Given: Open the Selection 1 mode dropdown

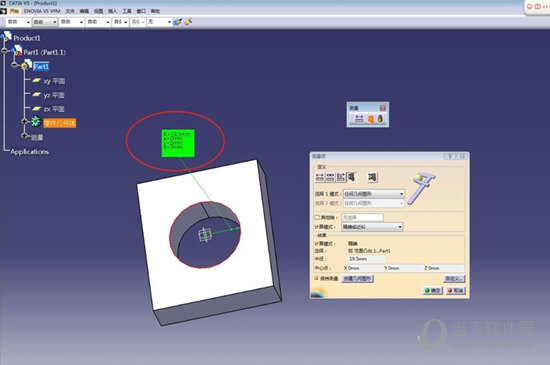Looking at the screenshot, I should pos(374,194).
